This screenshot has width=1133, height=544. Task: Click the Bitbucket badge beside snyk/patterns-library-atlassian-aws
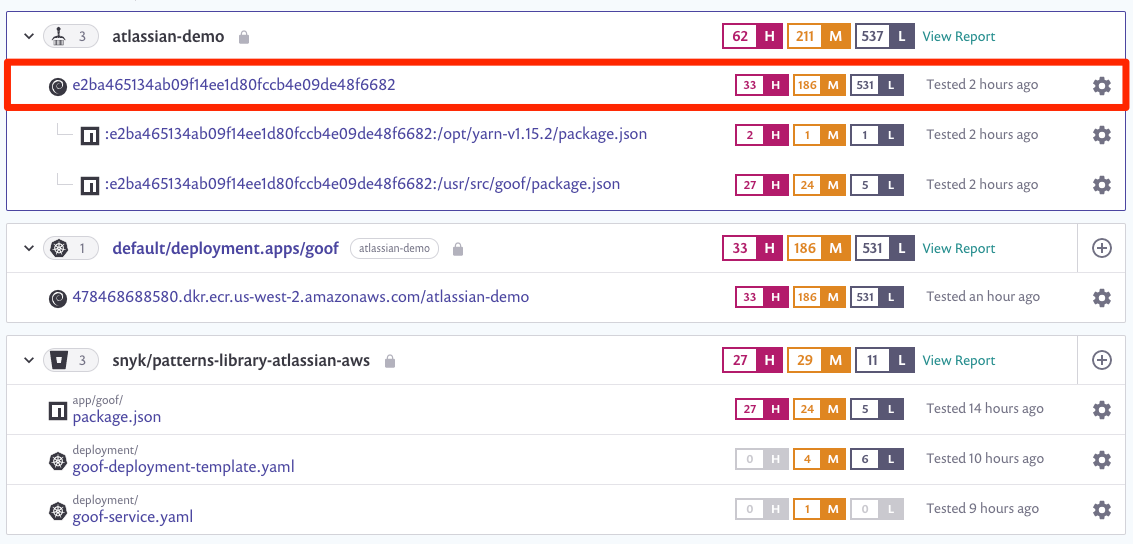pos(71,360)
